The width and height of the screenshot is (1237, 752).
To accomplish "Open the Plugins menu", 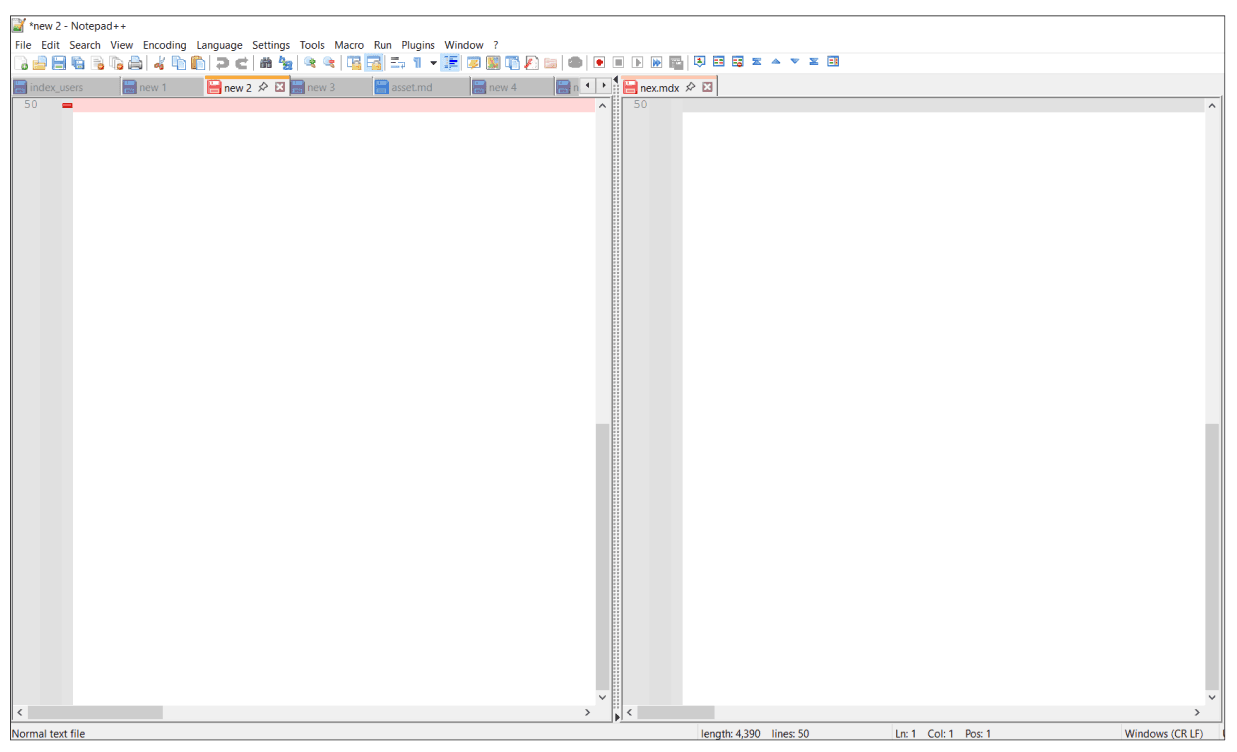I will tap(418, 45).
